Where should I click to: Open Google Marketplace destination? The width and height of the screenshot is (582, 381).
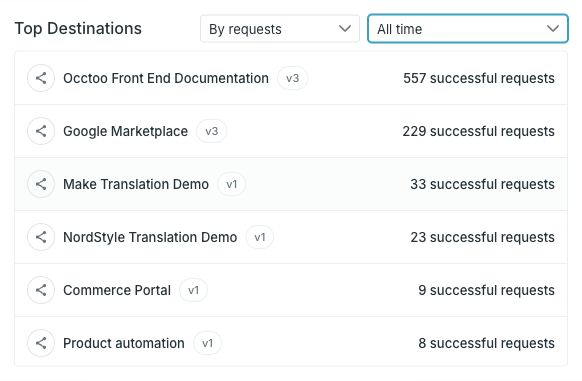click(x=125, y=131)
